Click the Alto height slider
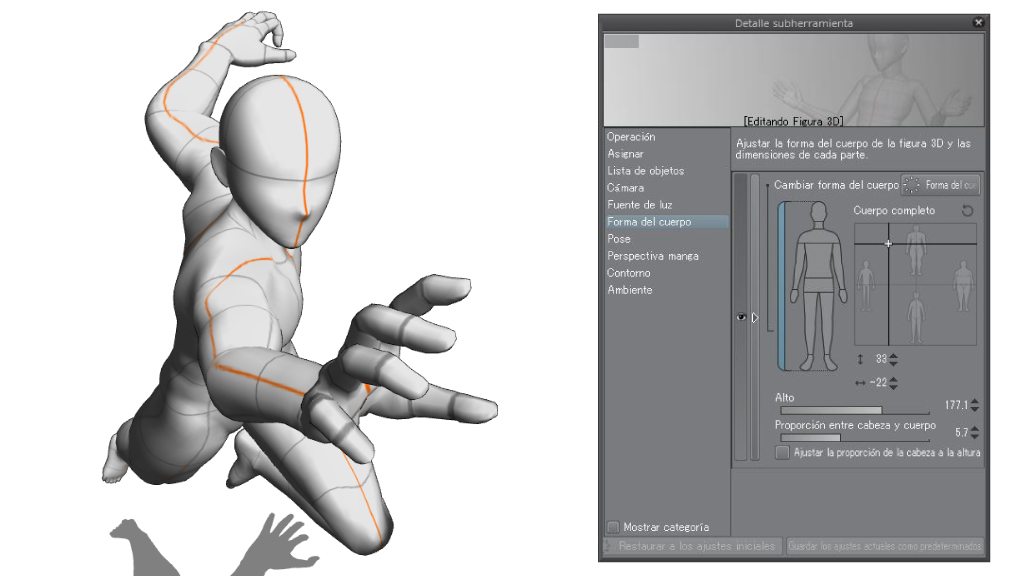The width and height of the screenshot is (1024, 576). pyautogui.click(x=854, y=410)
